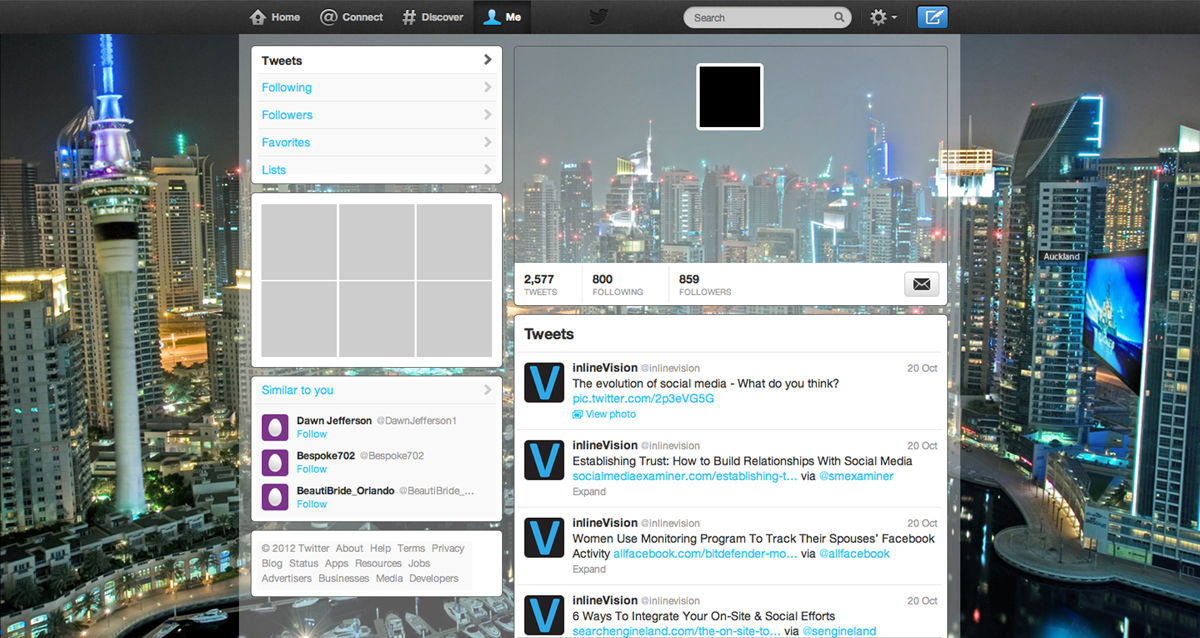Follow Bespoke702
This screenshot has height=638, width=1200.
coord(311,468)
